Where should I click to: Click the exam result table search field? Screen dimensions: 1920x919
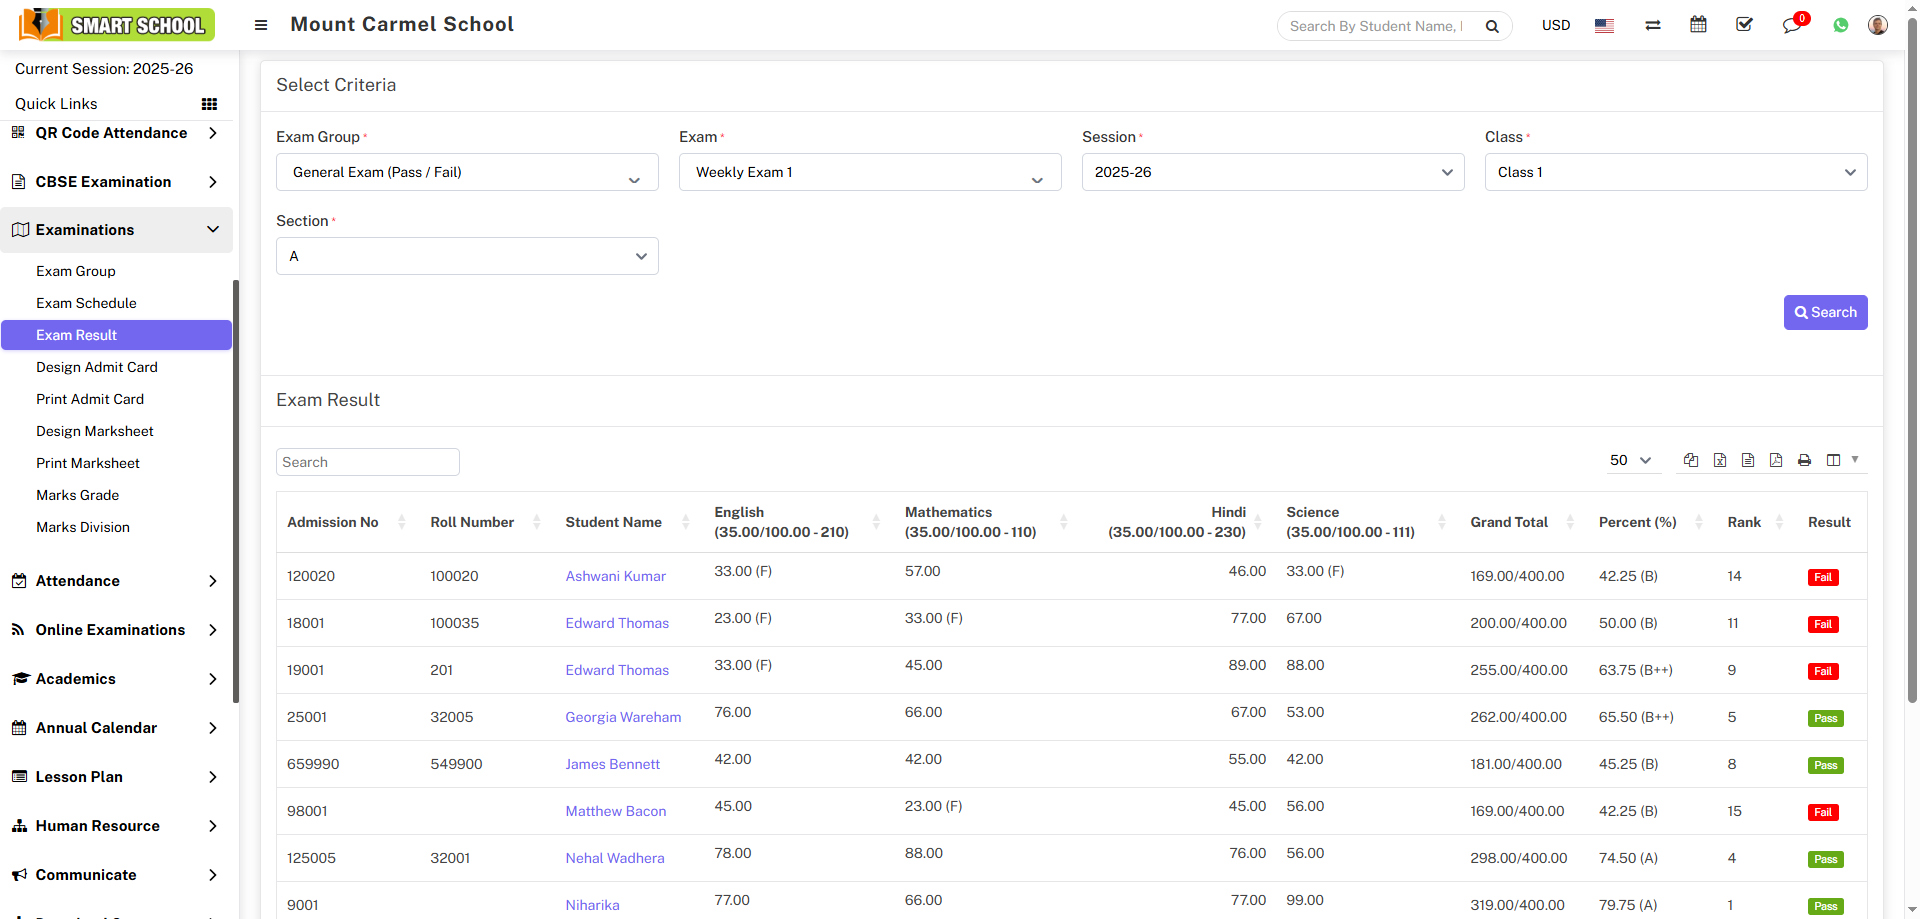367,462
